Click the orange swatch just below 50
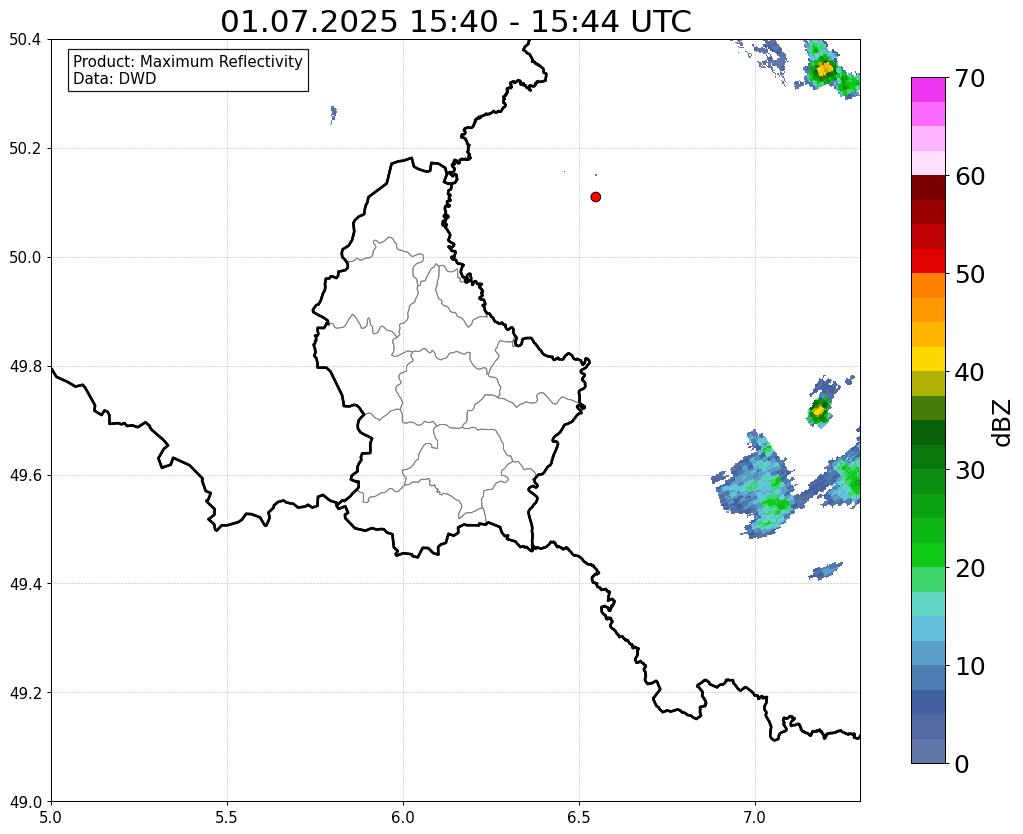The width and height of the screenshot is (1023, 834). pyautogui.click(x=928, y=285)
